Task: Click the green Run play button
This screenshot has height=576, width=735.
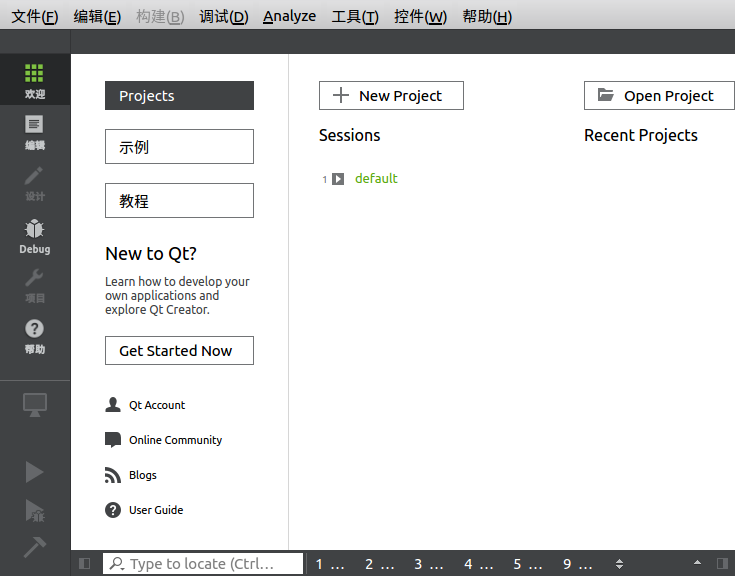Action: [35, 472]
